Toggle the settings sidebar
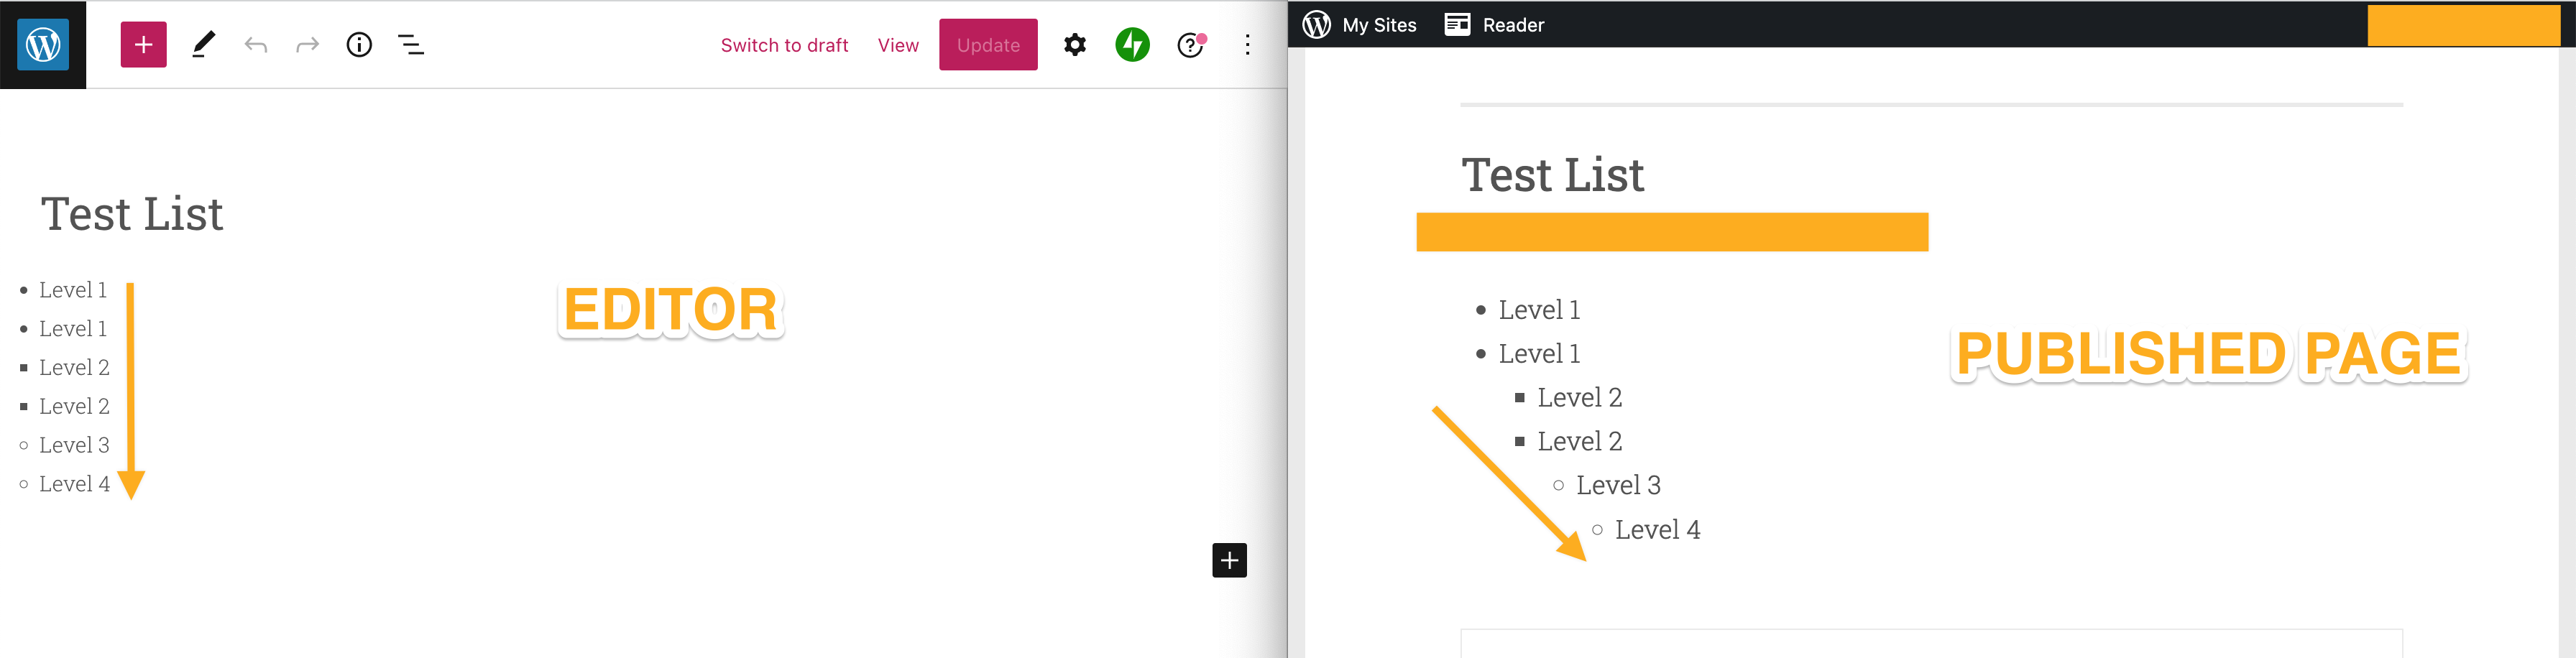 coord(1074,44)
